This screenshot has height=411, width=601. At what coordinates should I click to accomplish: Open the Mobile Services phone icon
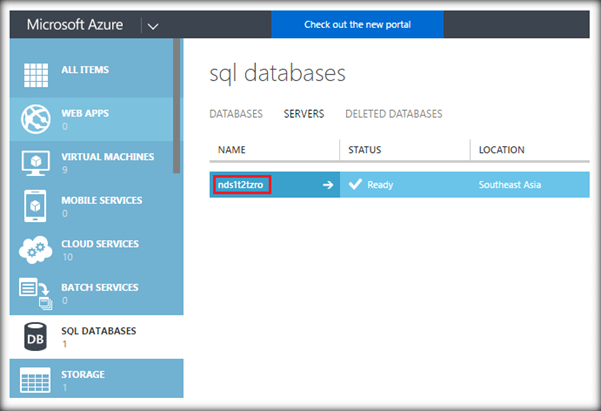pyautogui.click(x=35, y=206)
